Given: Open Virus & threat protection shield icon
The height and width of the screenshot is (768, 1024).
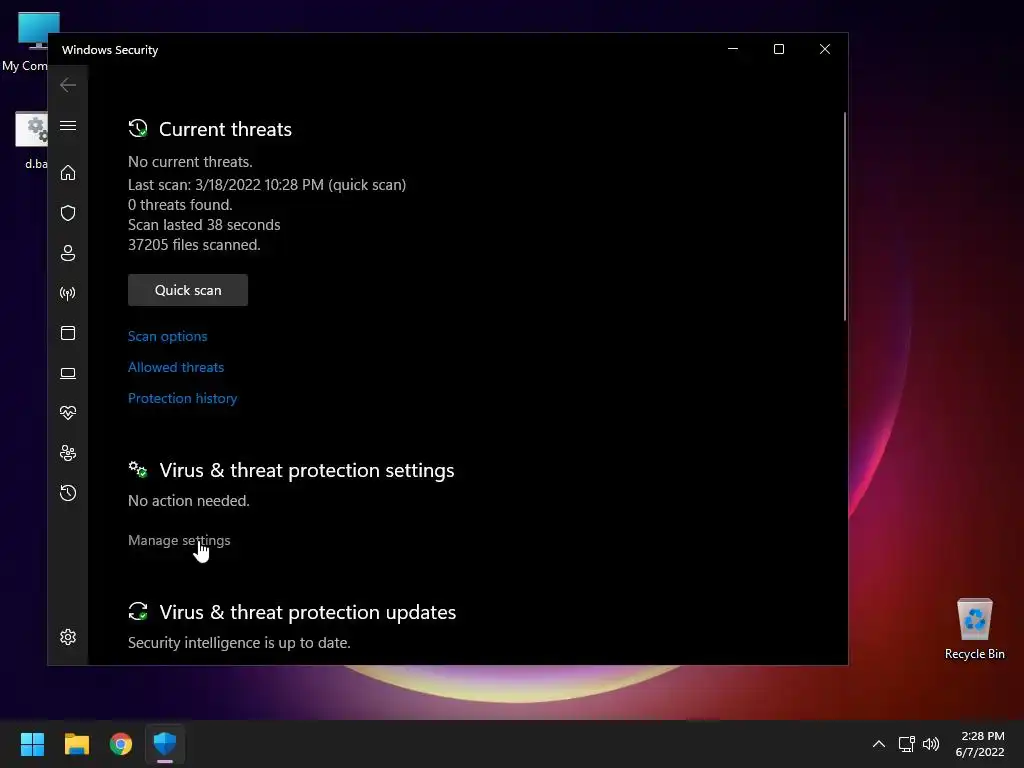Looking at the screenshot, I should pos(68,213).
